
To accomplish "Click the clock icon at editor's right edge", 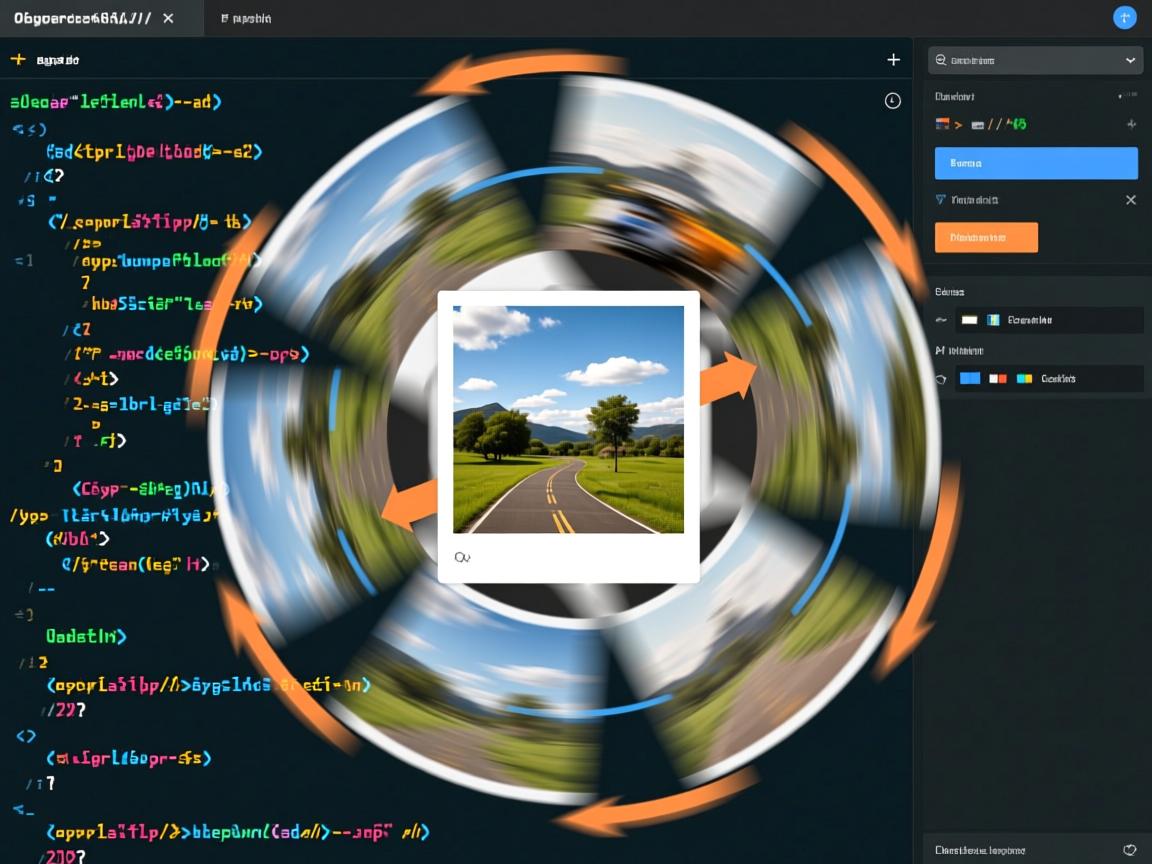I will pos(893,101).
